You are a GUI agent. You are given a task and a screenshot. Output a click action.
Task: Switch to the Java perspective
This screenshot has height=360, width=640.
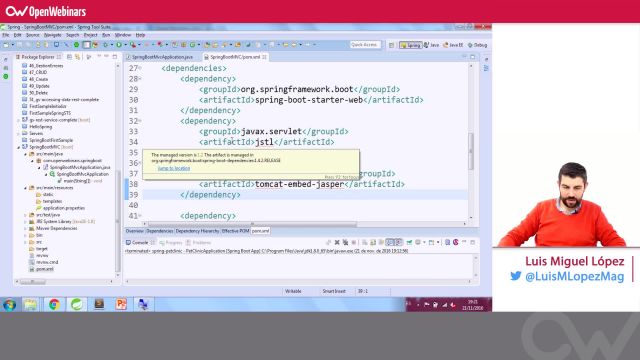(x=431, y=45)
